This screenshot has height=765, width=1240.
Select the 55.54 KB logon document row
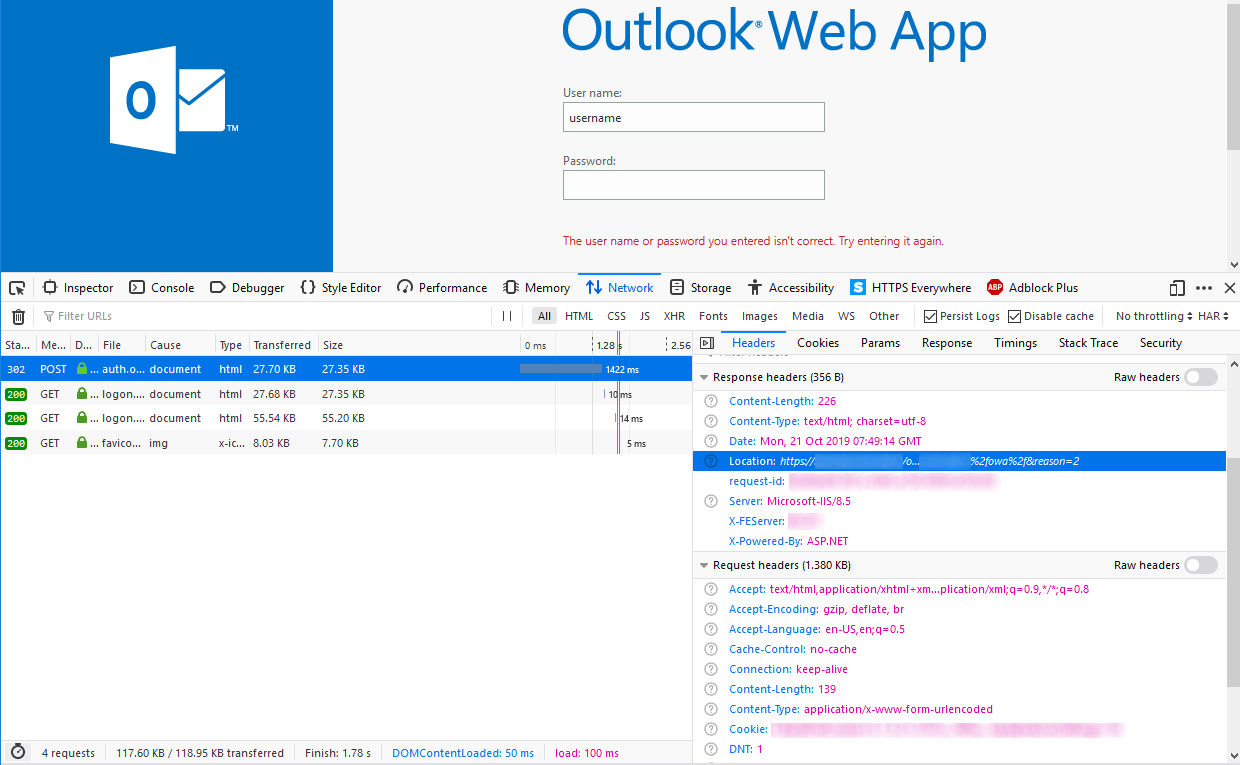346,418
